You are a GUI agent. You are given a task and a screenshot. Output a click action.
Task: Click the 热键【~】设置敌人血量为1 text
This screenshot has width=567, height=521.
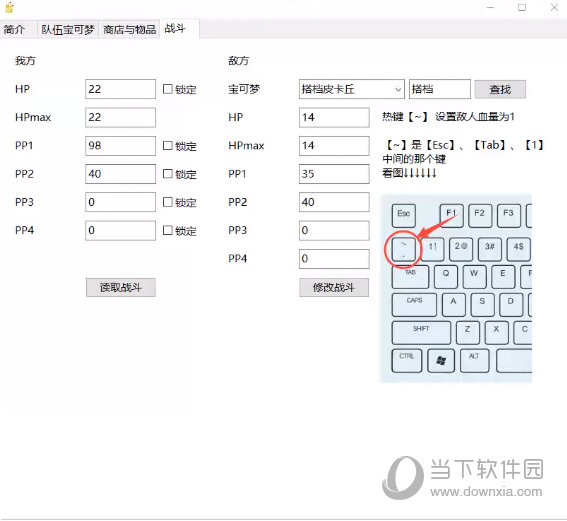[448, 117]
